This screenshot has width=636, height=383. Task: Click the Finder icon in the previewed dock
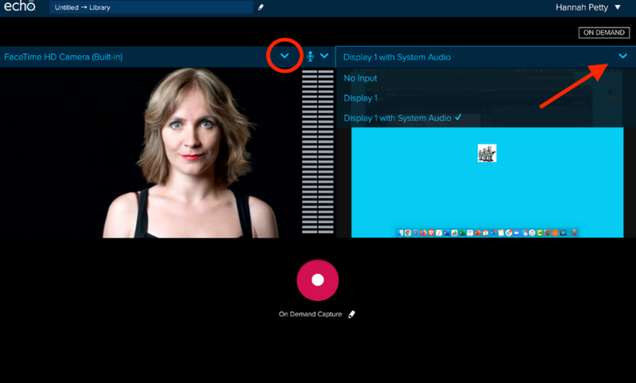[x=401, y=232]
